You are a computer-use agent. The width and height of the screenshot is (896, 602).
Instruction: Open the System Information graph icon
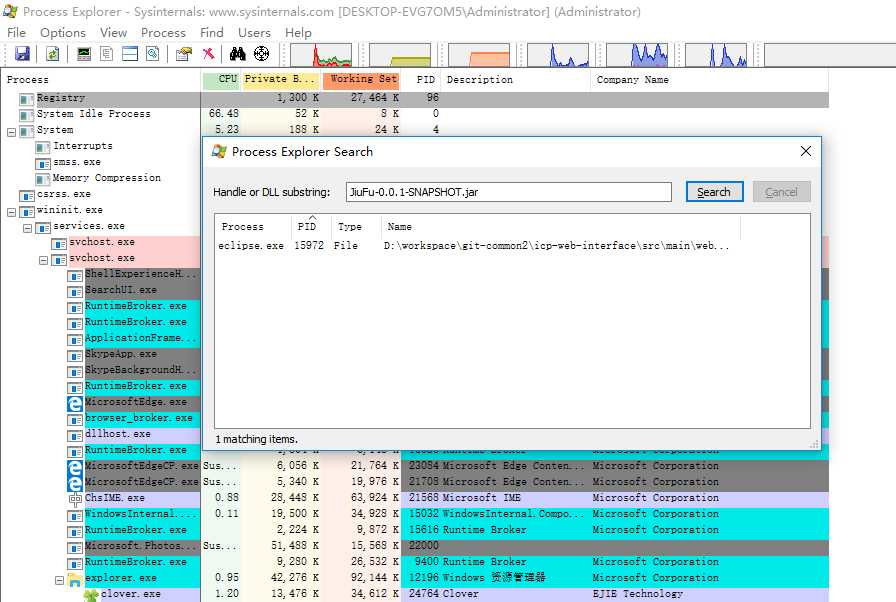pyautogui.click(x=84, y=54)
